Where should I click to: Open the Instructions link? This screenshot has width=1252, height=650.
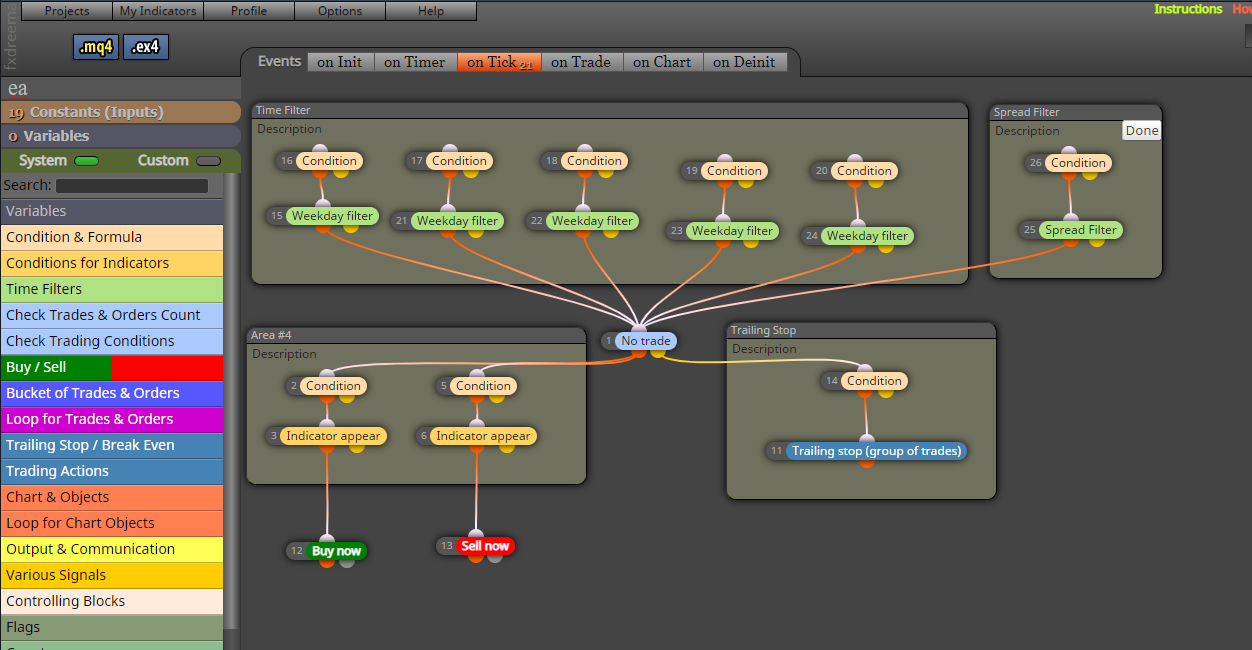(x=1188, y=9)
